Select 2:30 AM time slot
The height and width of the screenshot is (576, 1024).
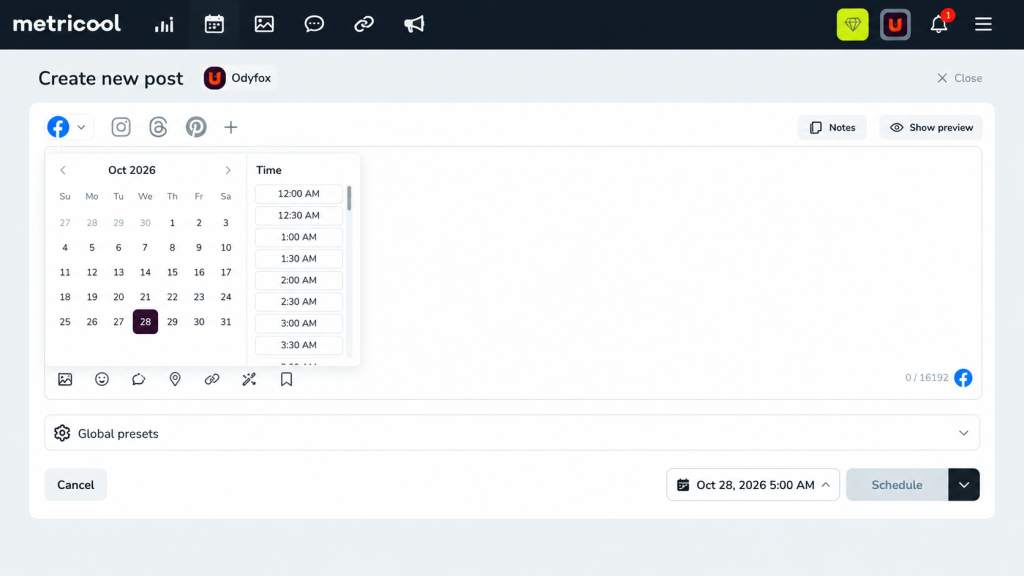click(298, 302)
